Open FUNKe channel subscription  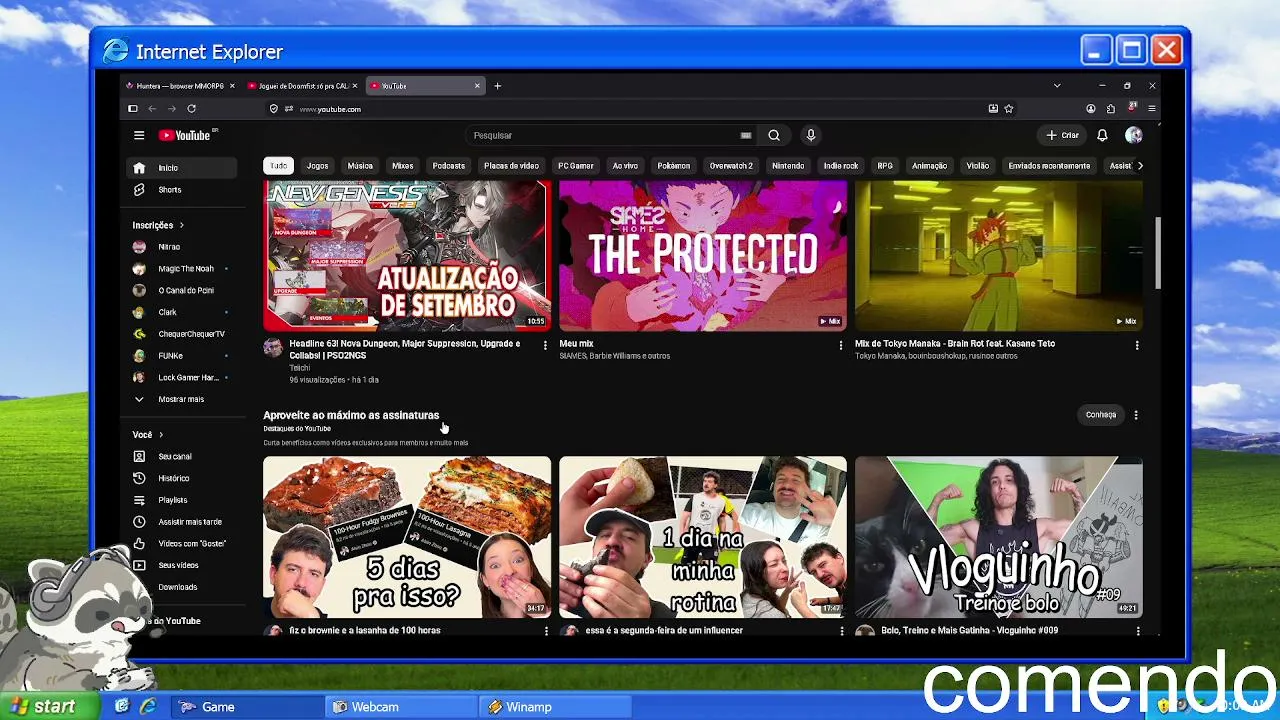(182, 356)
